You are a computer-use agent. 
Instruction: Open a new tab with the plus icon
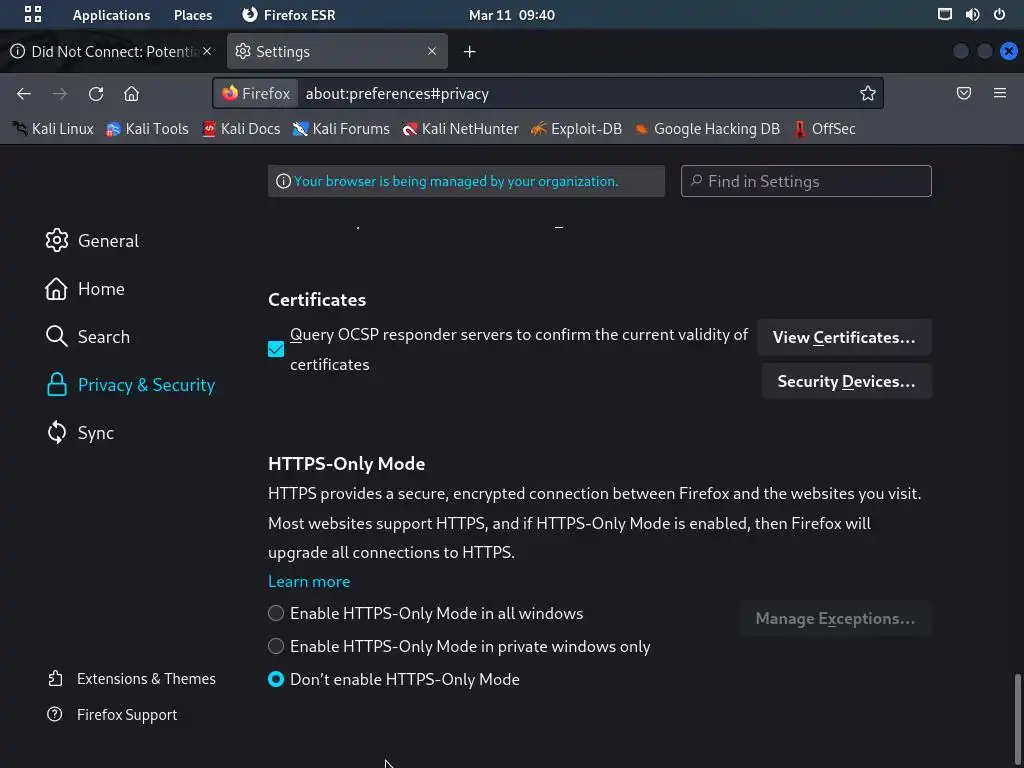point(469,51)
